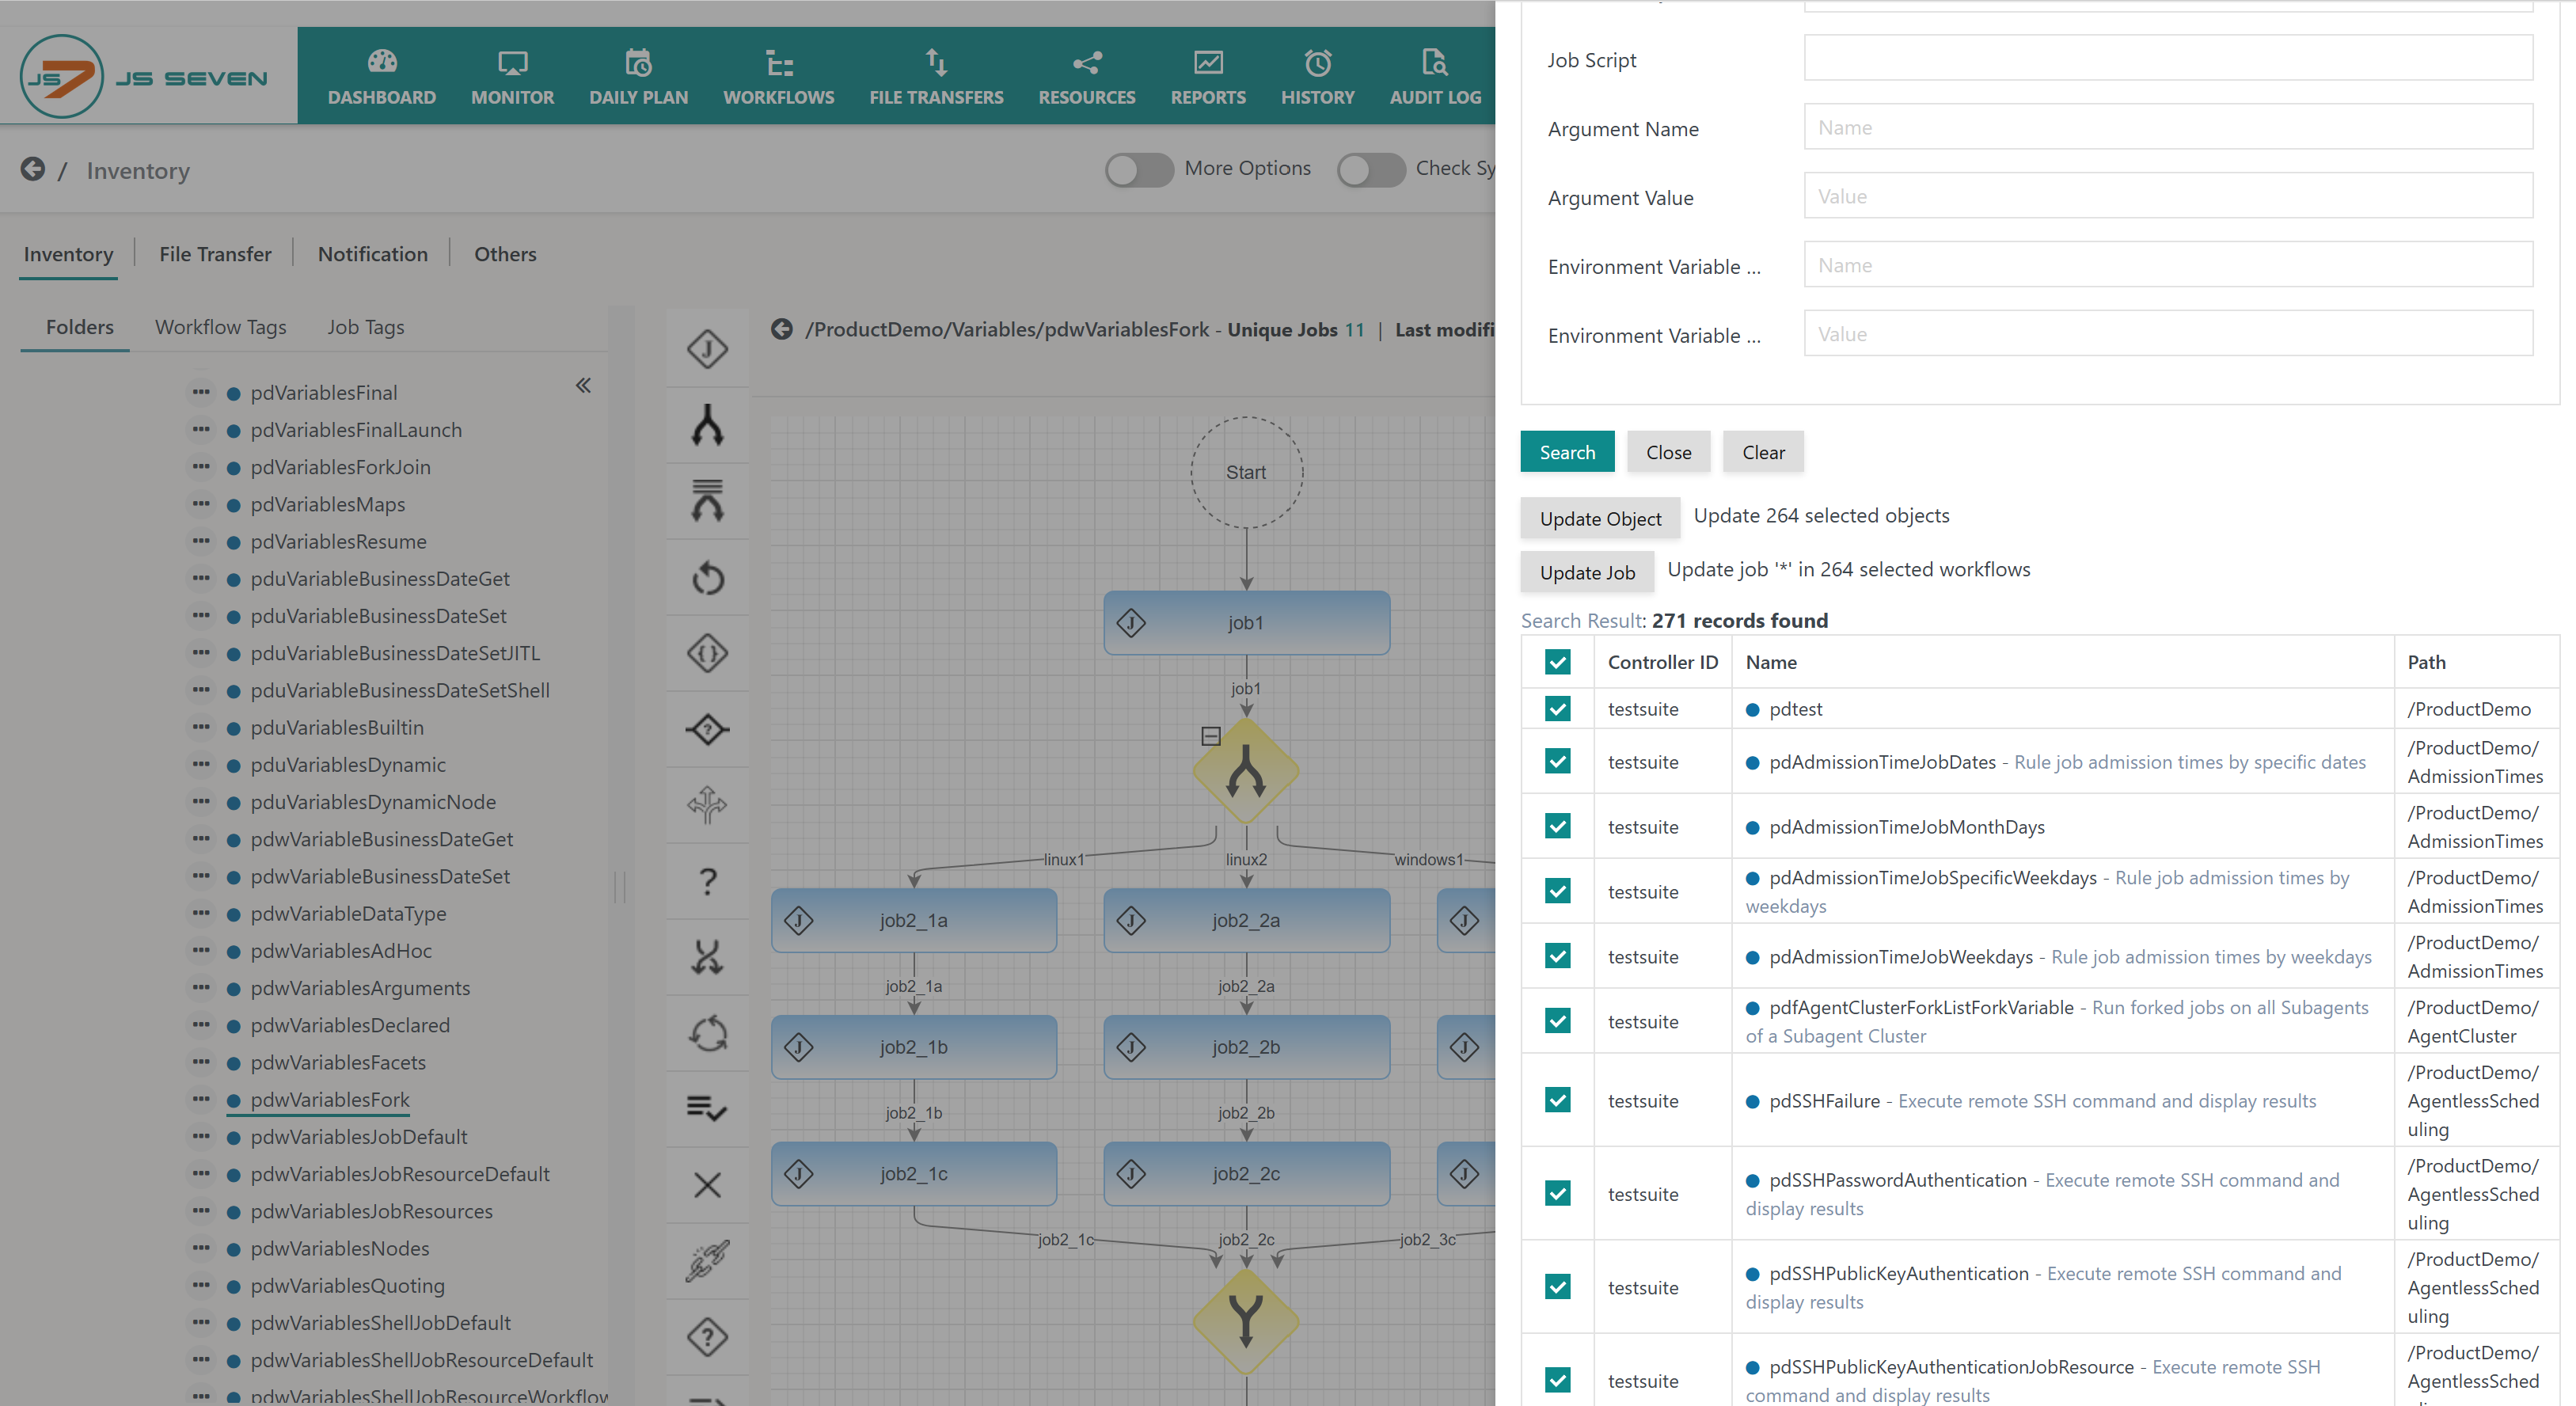2576x1406 pixels.
Task: Select the Fork instruction icon in the palette
Action: click(707, 425)
